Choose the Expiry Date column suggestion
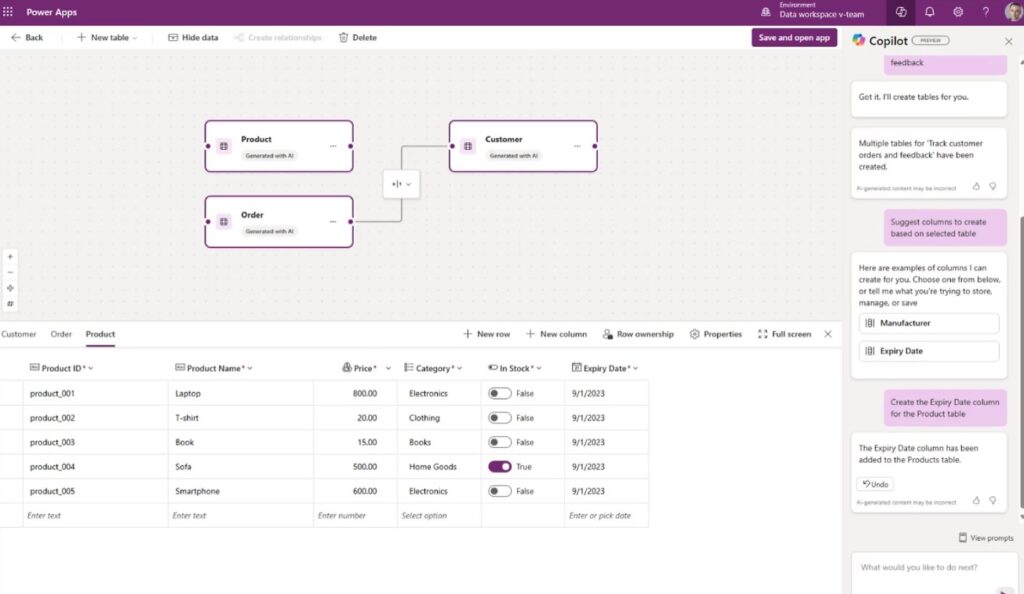This screenshot has width=1024, height=594. [x=929, y=351]
